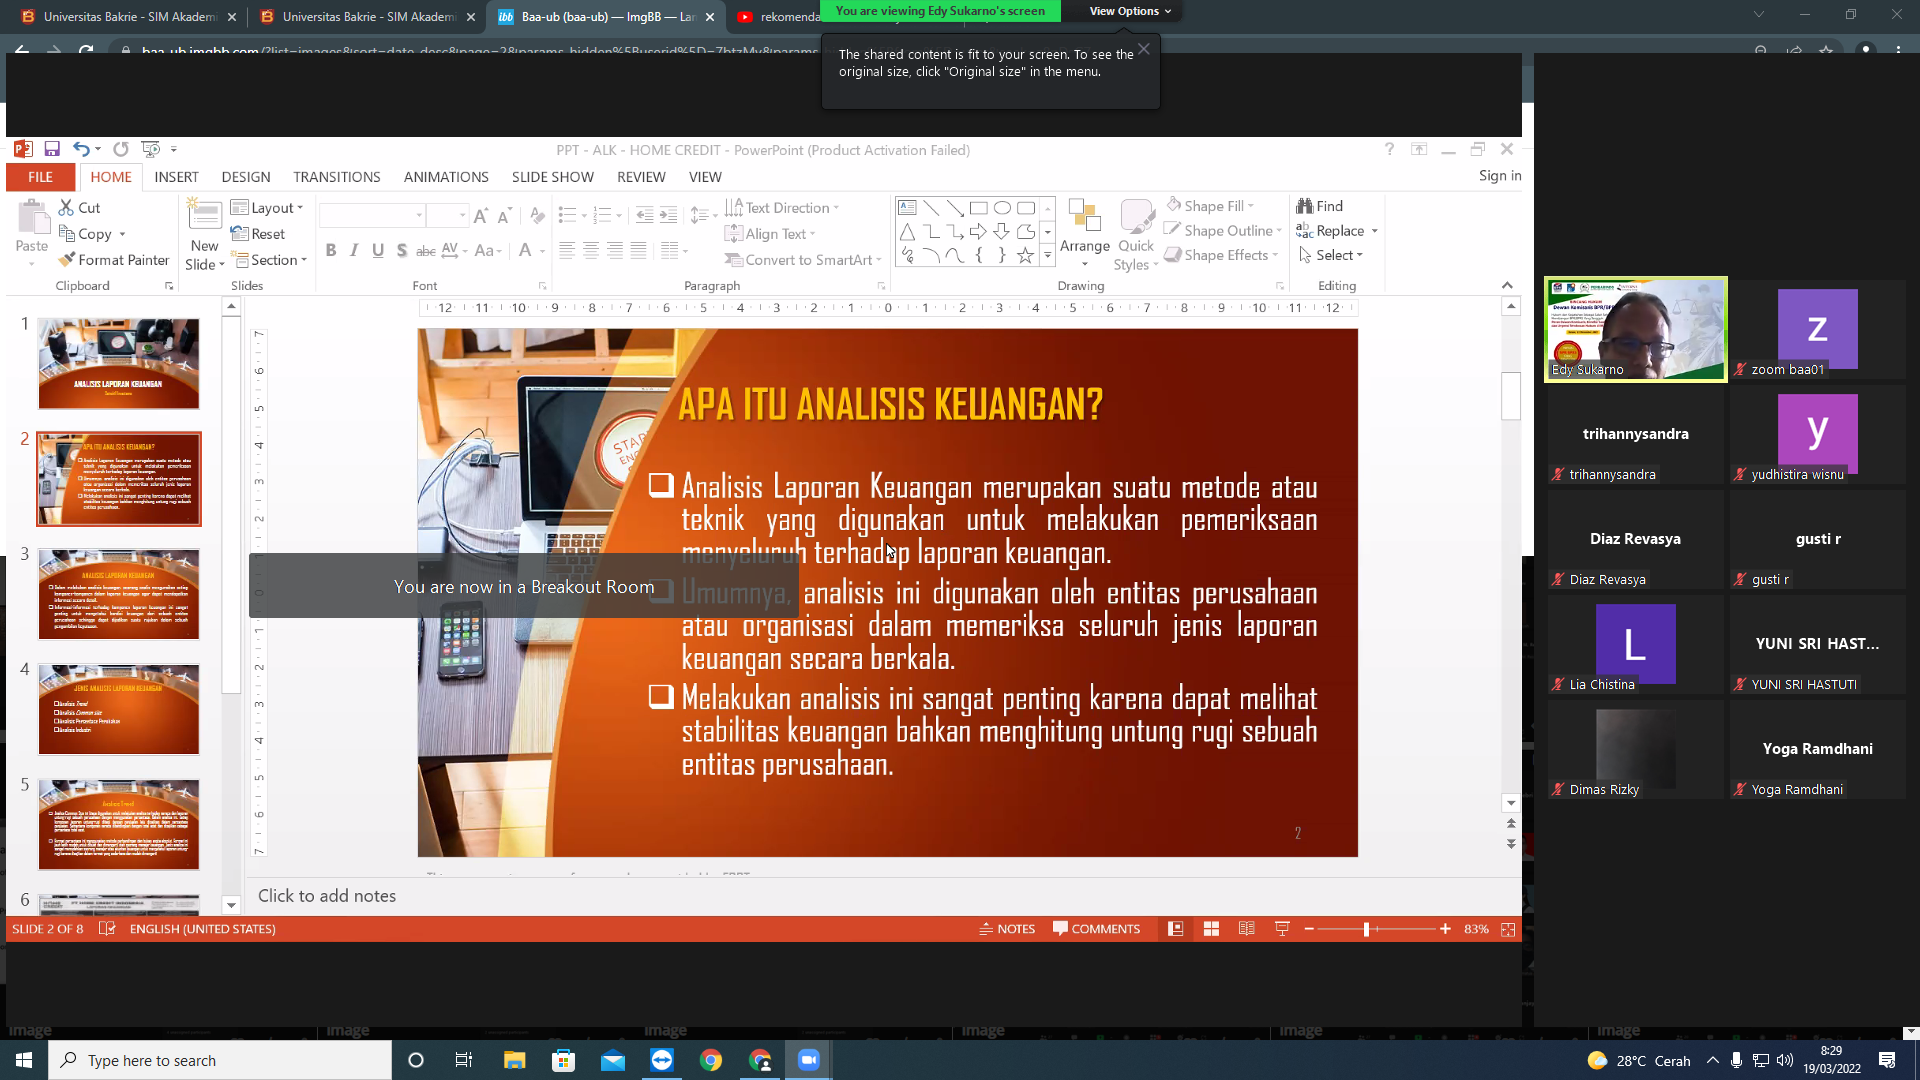Switch to Reading View icon
Image resolution: width=1920 pixels, height=1080 pixels.
1247,929
